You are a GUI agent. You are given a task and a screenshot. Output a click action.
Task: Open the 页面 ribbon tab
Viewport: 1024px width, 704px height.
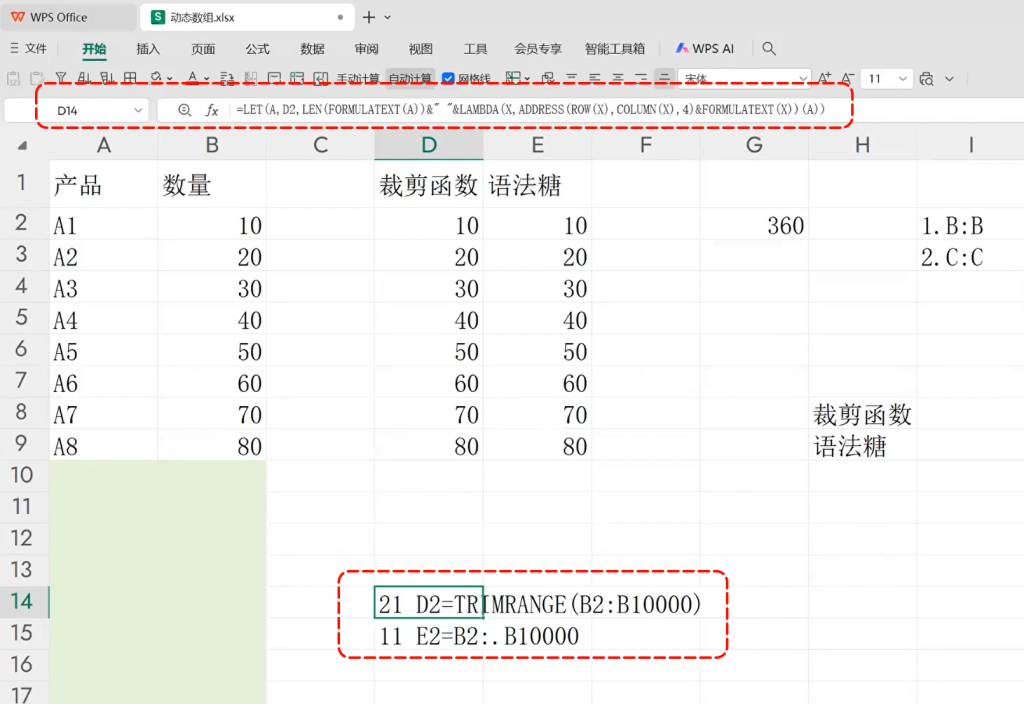(x=203, y=48)
